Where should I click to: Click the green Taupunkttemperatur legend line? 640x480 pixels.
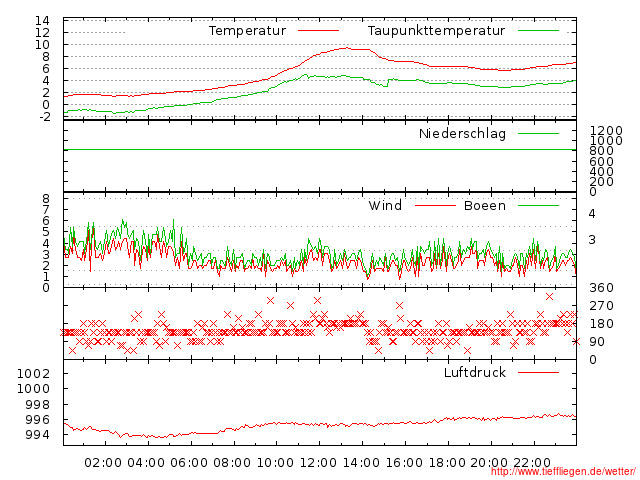pyautogui.click(x=538, y=31)
